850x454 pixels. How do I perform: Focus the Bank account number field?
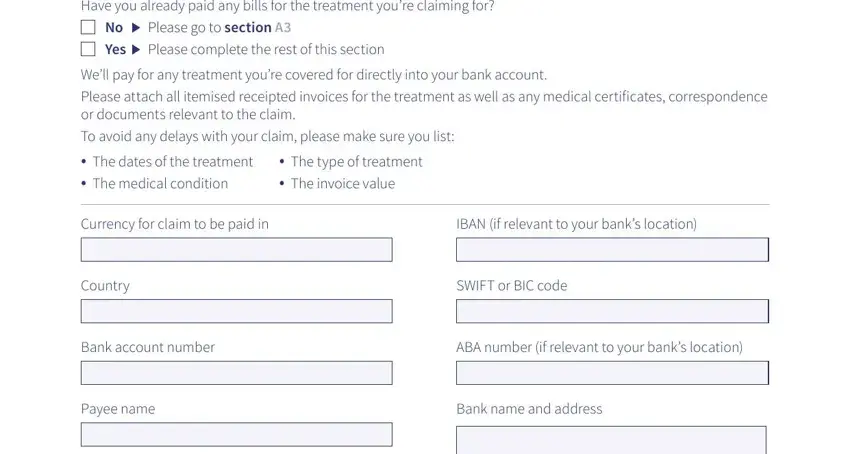tap(236, 373)
